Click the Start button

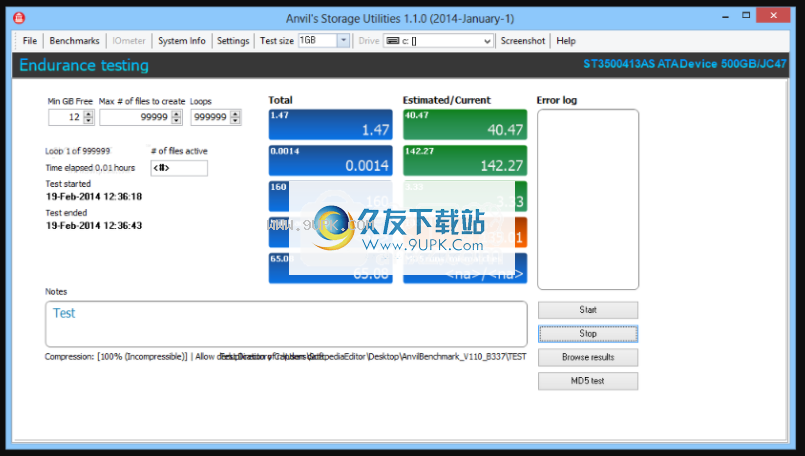[x=588, y=310]
